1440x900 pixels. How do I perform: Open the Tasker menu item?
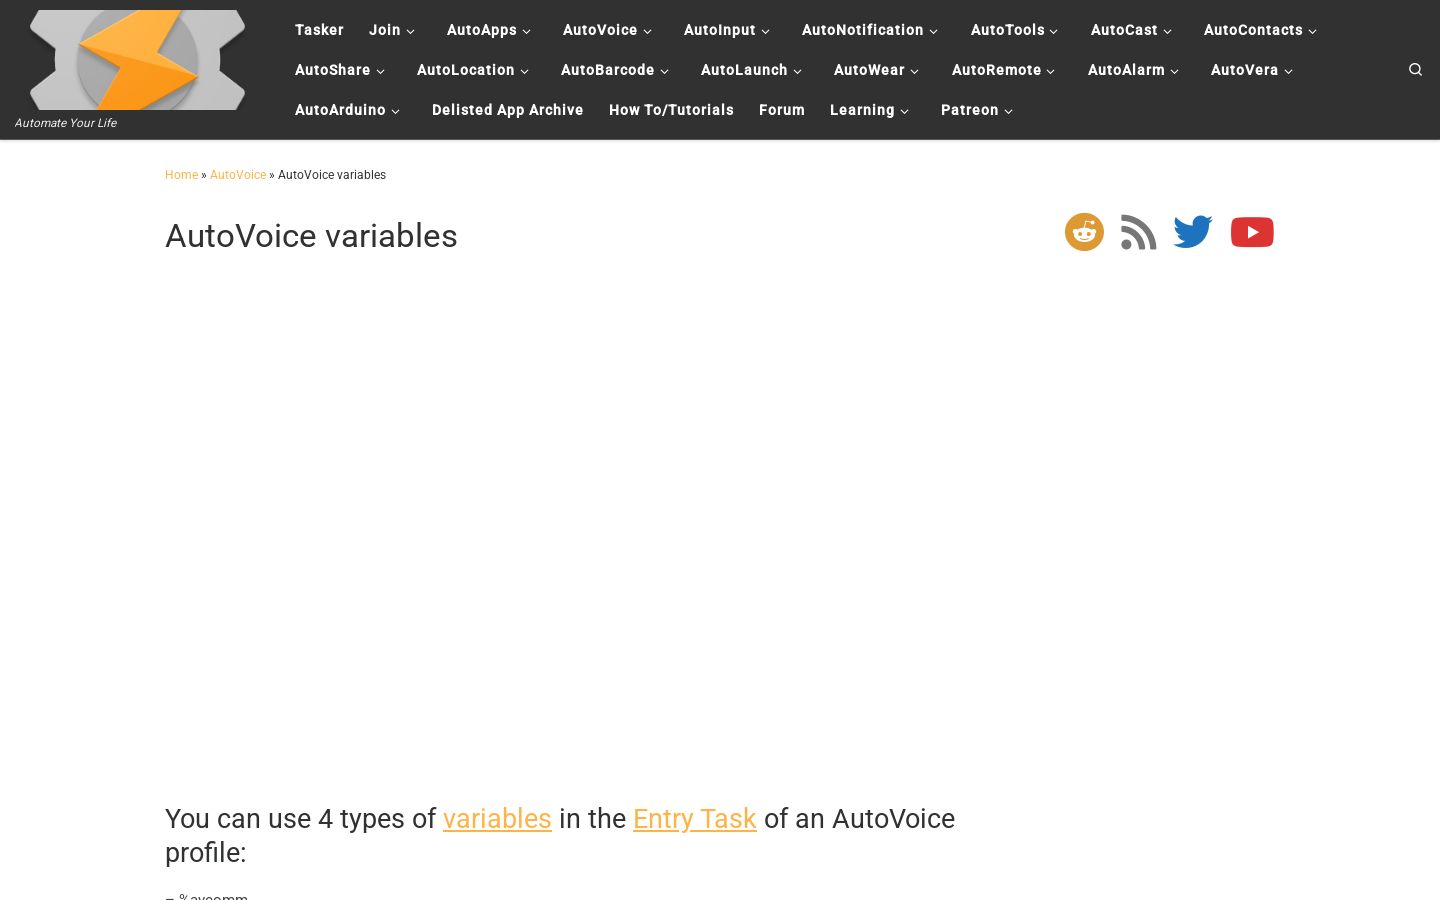pos(319,30)
